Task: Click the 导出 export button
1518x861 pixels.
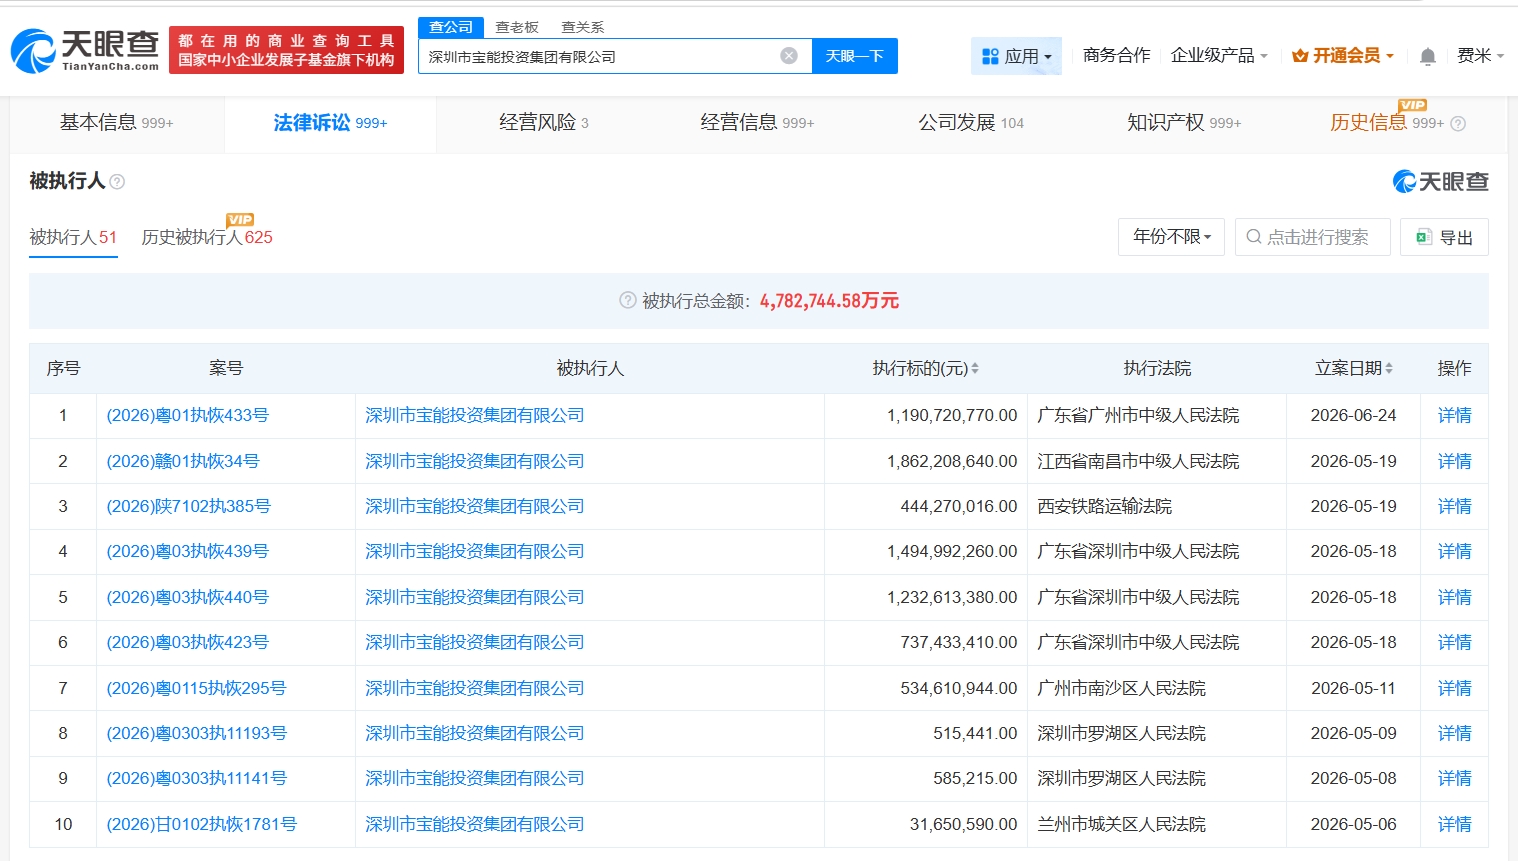Action: [x=1444, y=237]
